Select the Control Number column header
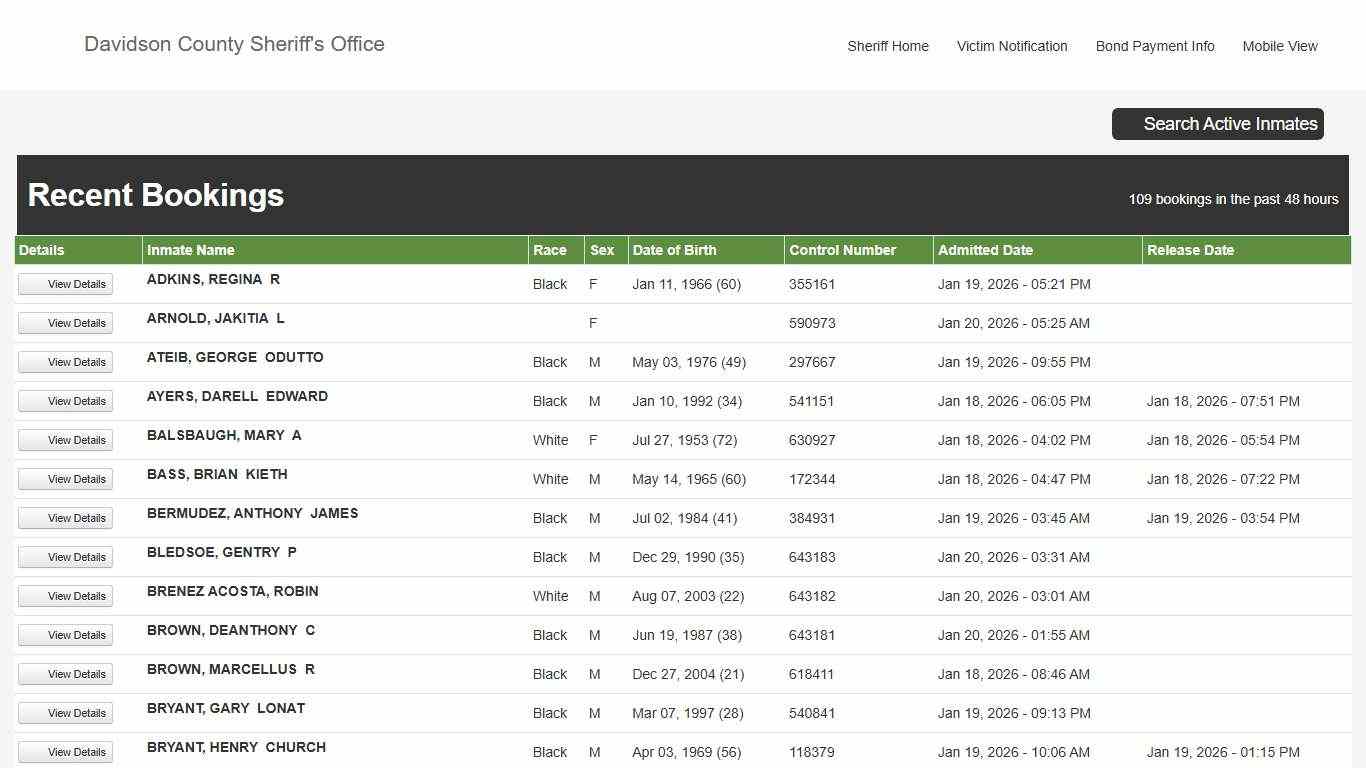Viewport: 1366px width, 768px height. pos(842,250)
